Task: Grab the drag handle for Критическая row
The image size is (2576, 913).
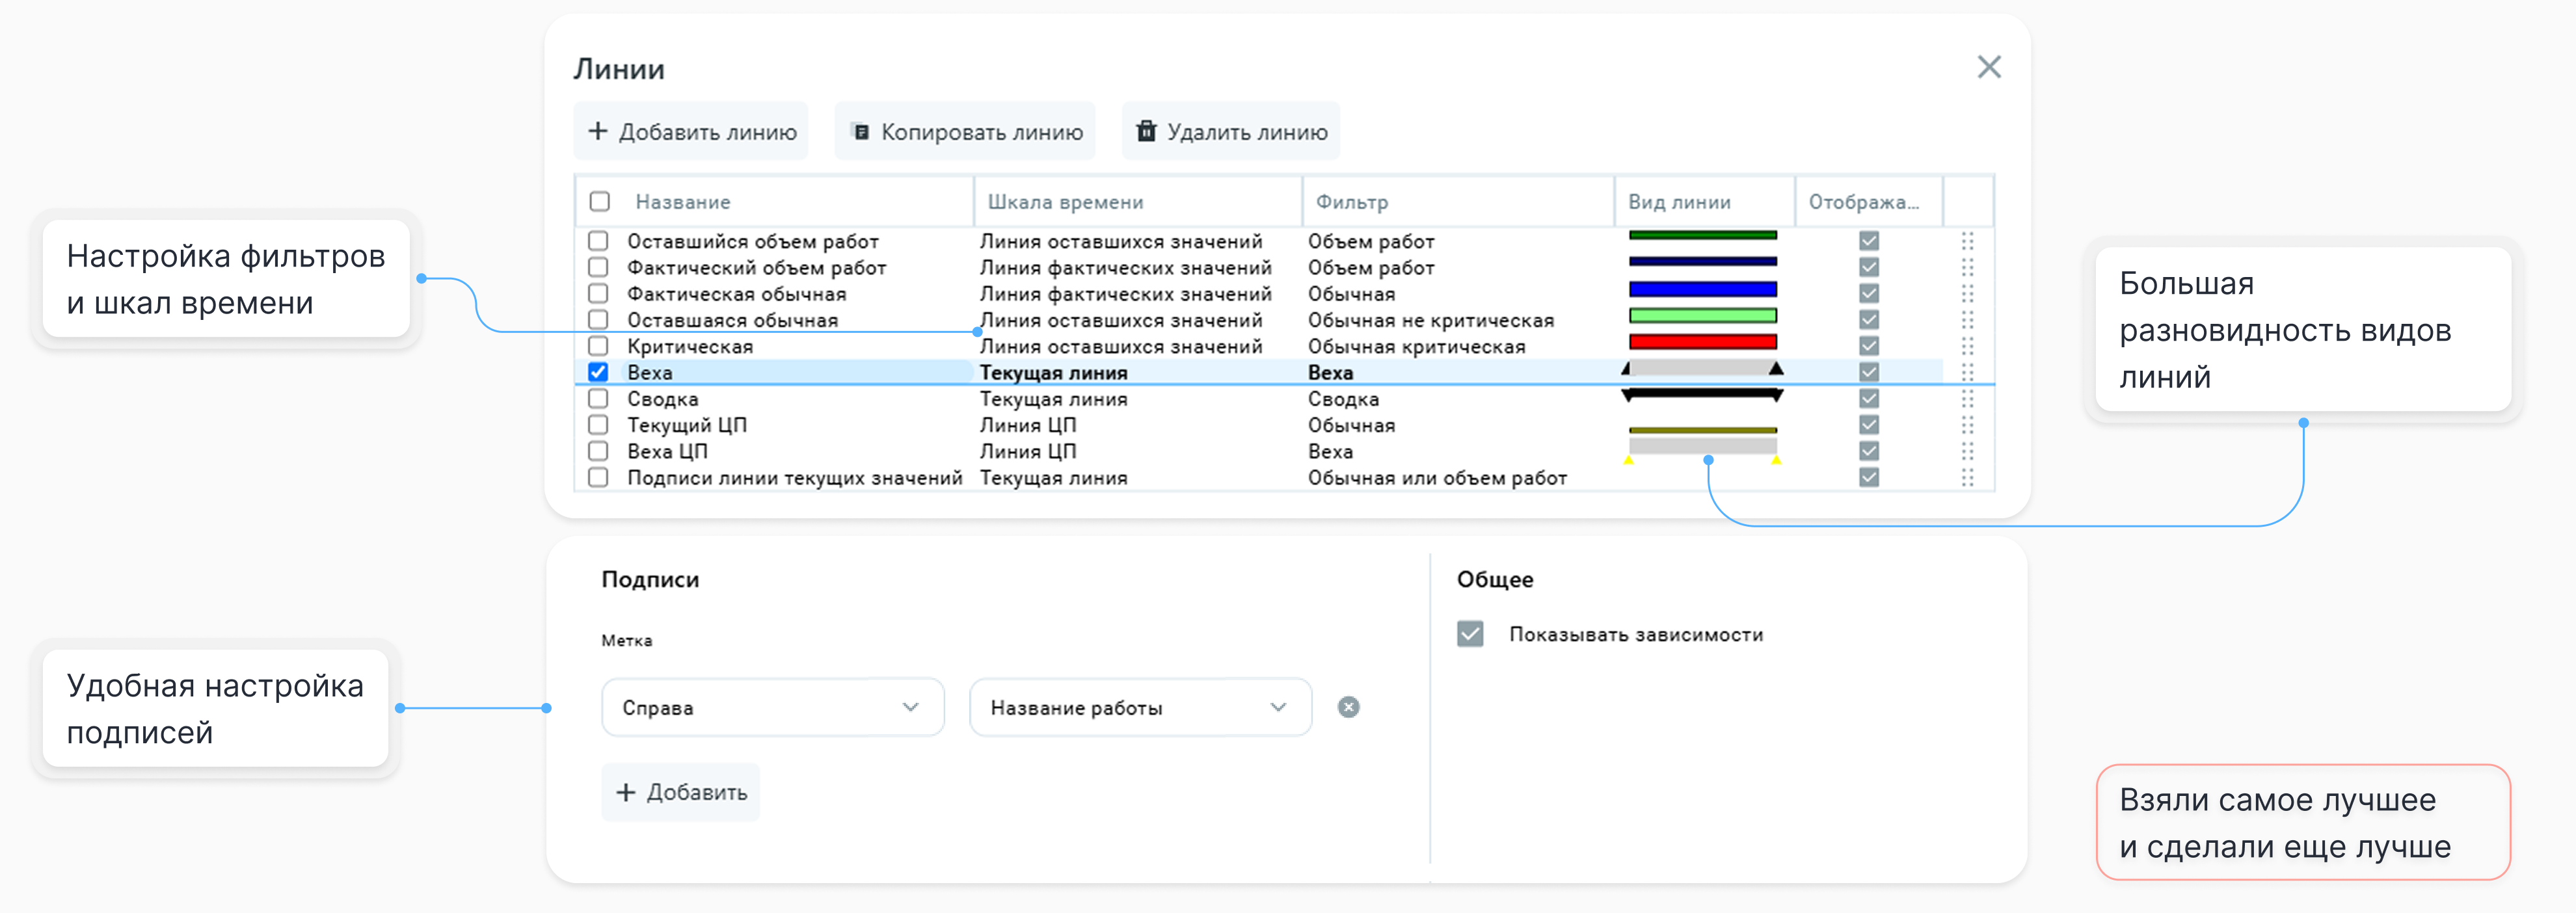Action: [1967, 346]
